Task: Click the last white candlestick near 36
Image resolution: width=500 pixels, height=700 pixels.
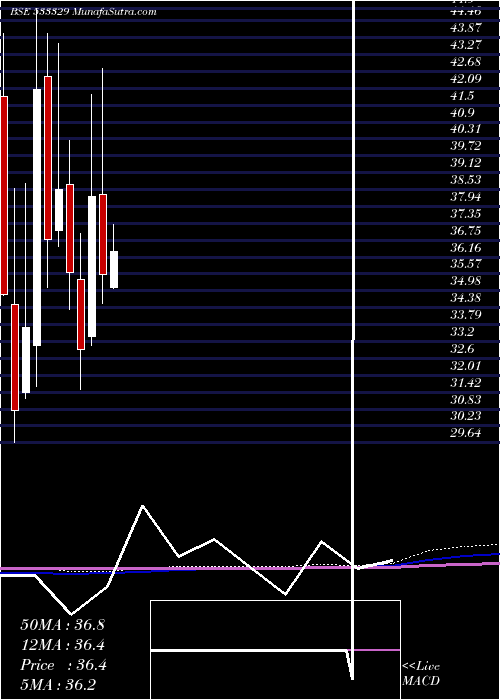Action: [x=114, y=270]
